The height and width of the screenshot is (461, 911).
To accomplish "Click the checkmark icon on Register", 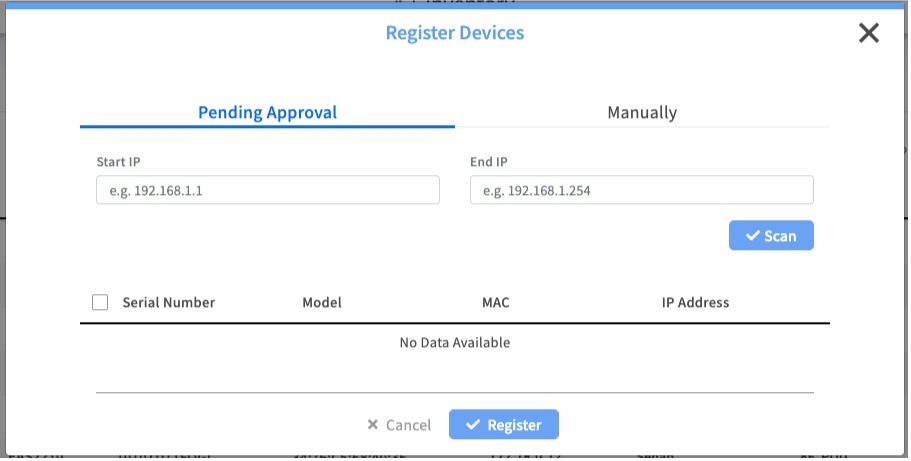I will [473, 425].
